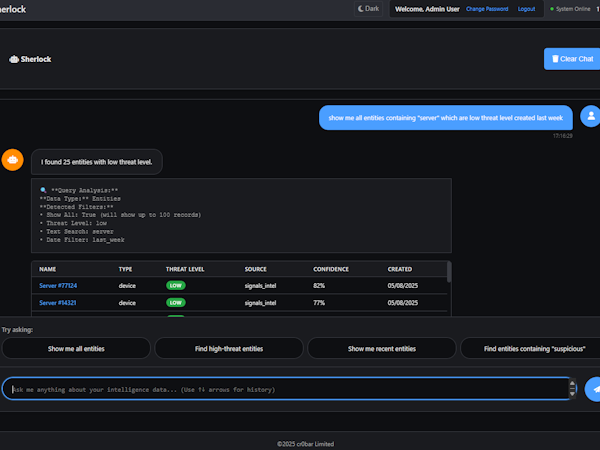
Task: Click the 17:16:29 message timestamp
Action: [x=562, y=136]
